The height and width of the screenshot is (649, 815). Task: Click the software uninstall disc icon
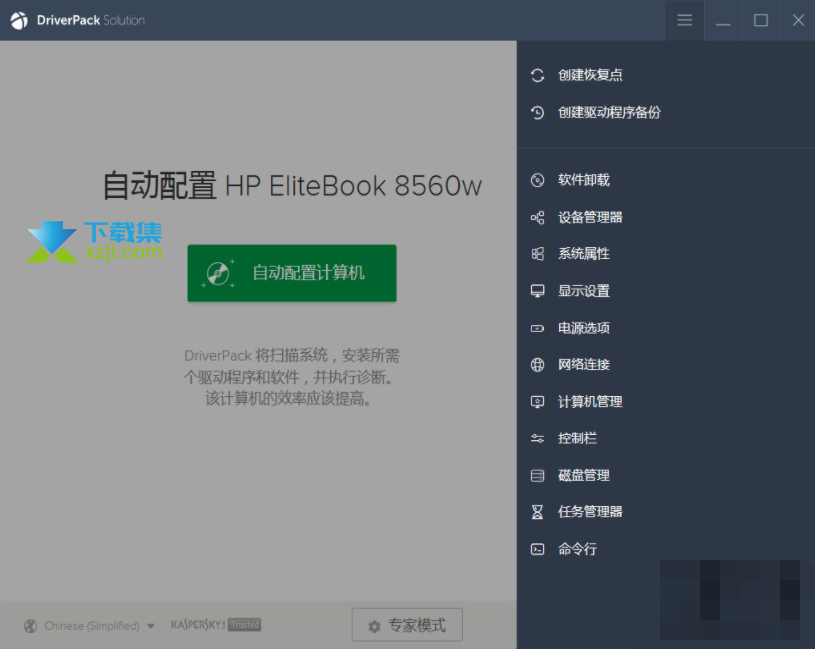537,180
